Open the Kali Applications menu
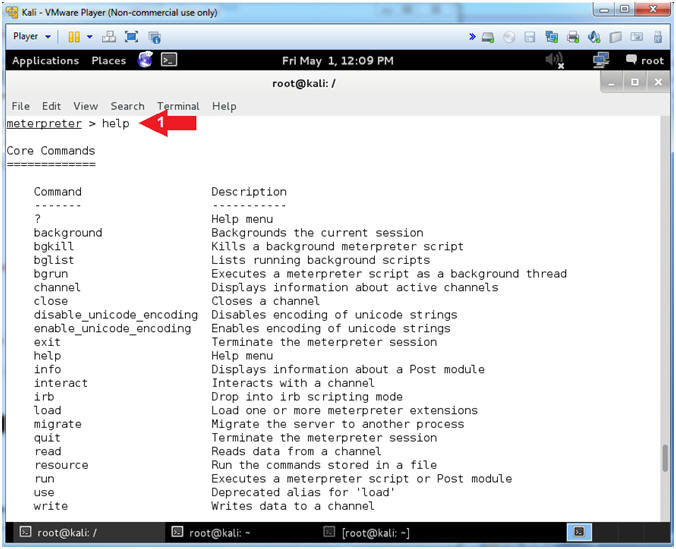This screenshot has width=676, height=549. click(45, 61)
